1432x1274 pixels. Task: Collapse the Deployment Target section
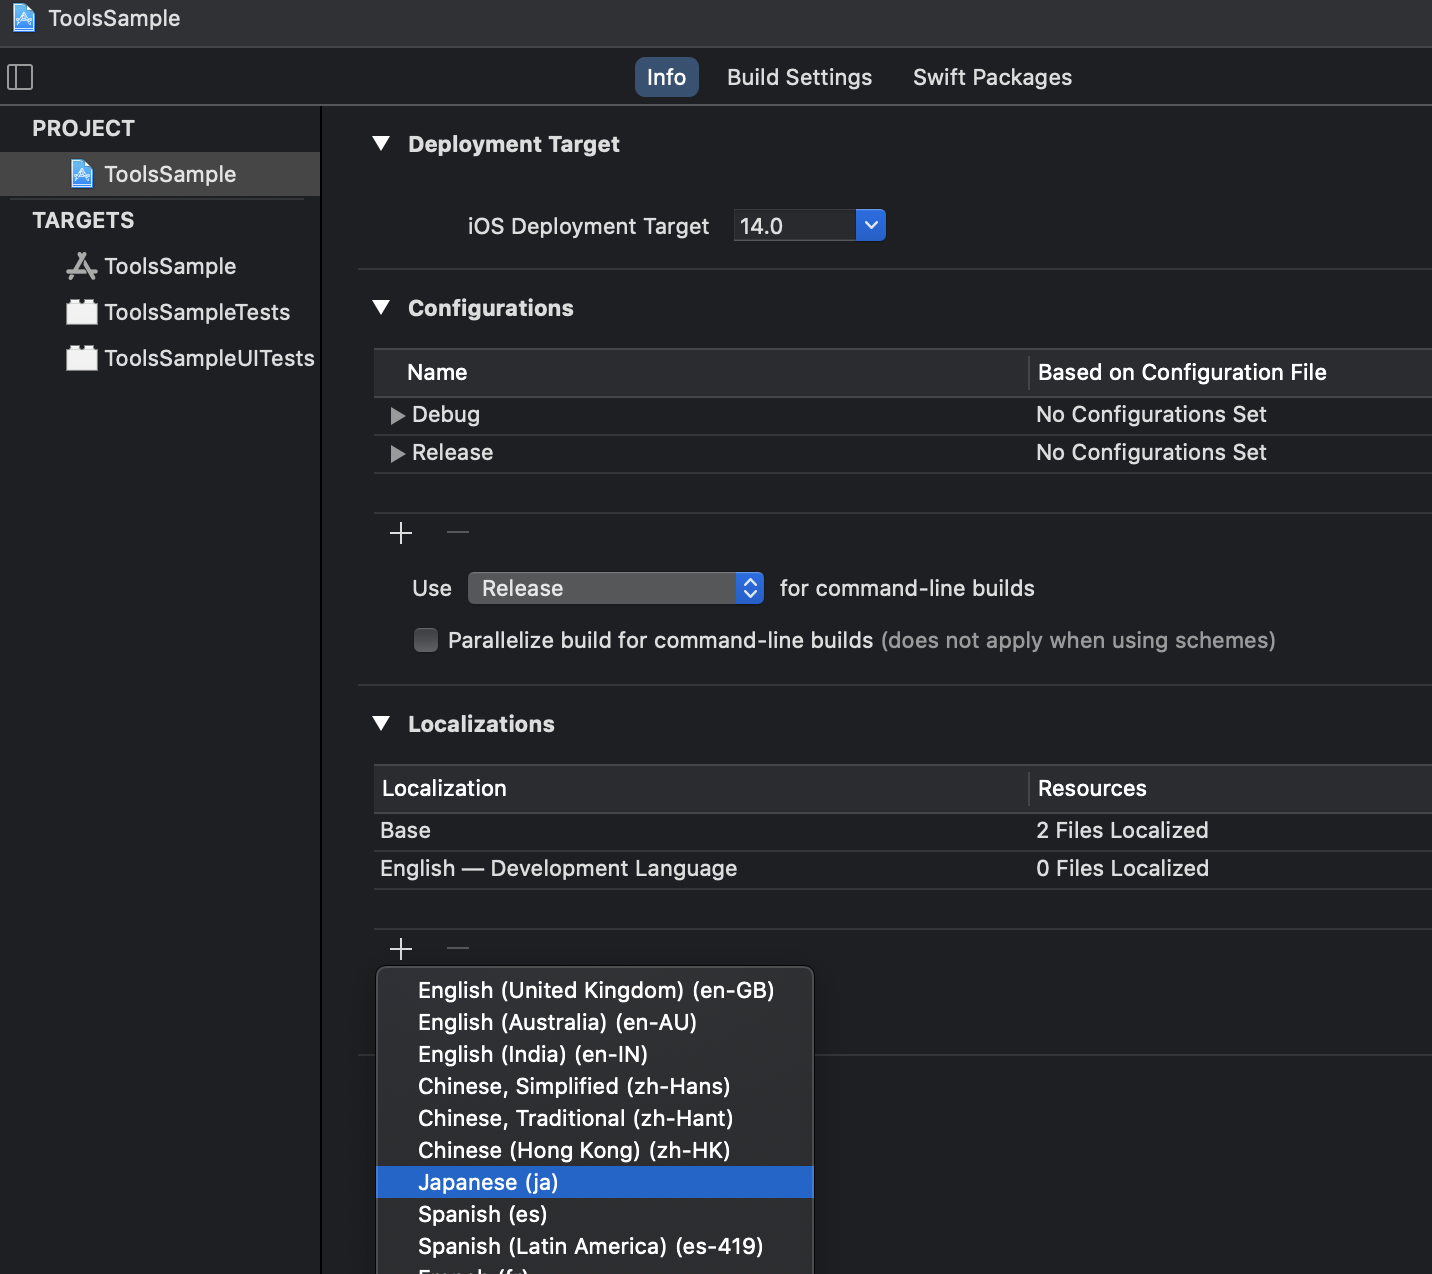(x=381, y=144)
